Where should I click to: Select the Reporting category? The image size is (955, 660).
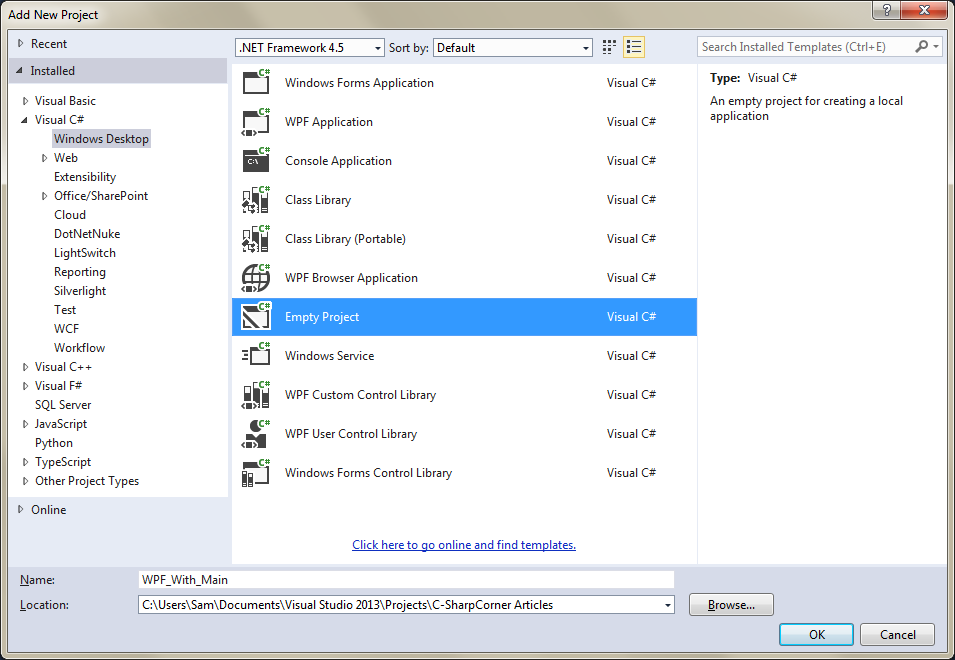[80, 272]
